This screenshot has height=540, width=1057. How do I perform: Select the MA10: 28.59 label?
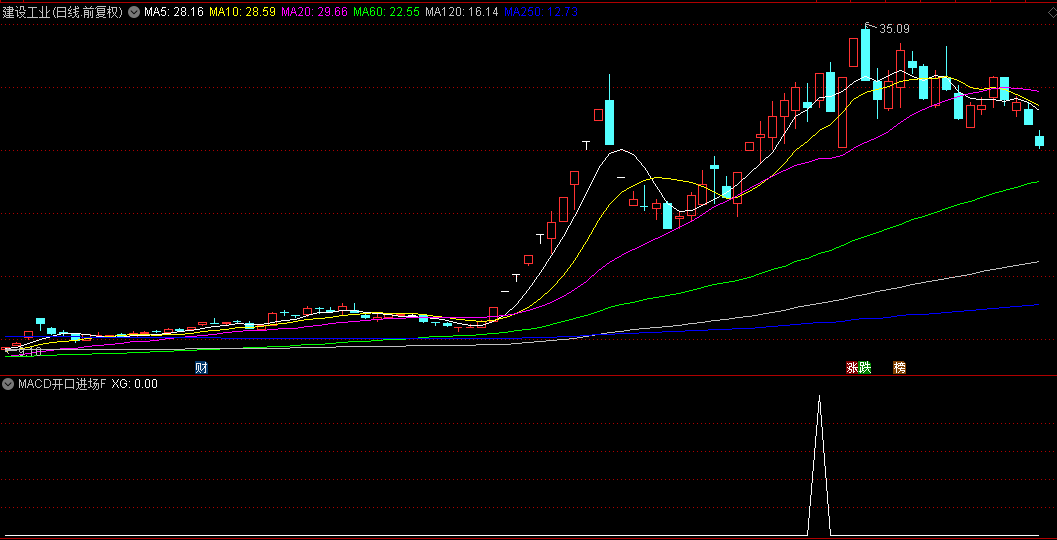click(x=242, y=11)
